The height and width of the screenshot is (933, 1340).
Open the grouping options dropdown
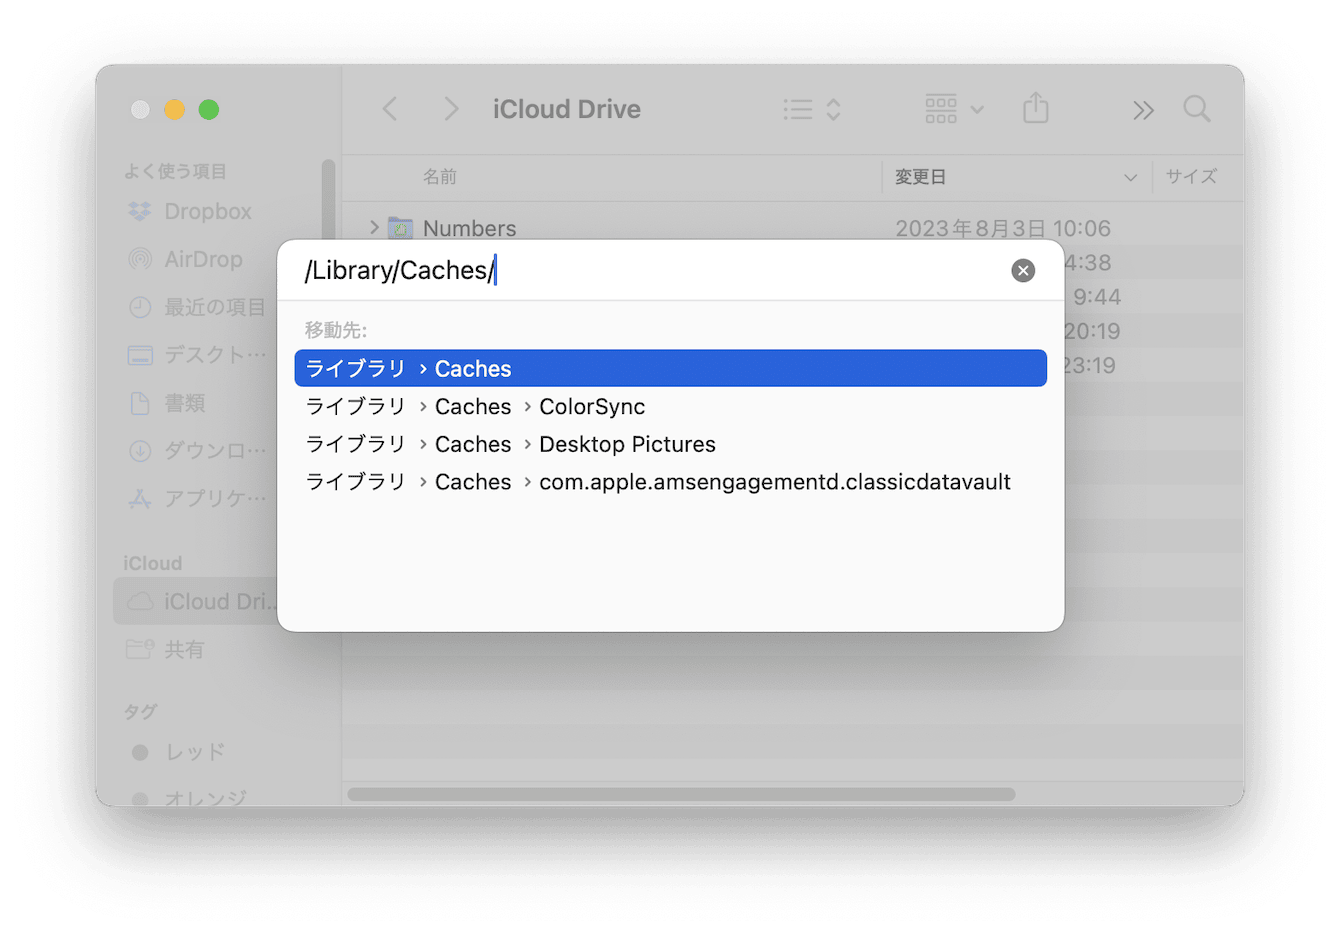pyautogui.click(x=954, y=109)
